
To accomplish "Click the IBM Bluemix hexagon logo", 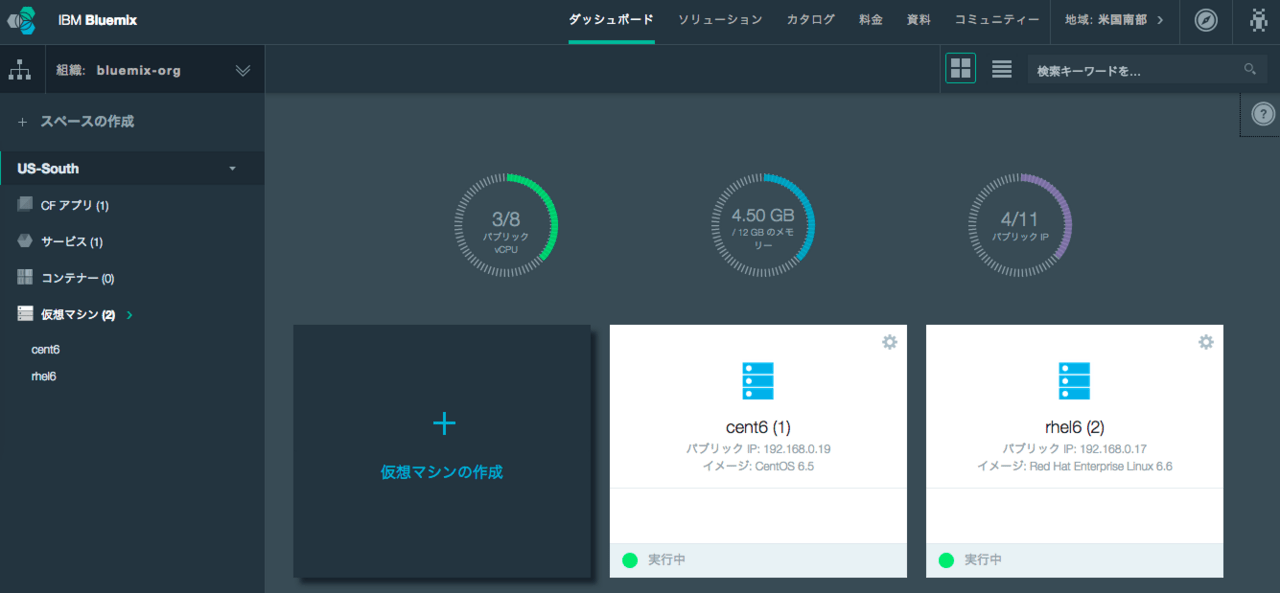I will point(21,20).
